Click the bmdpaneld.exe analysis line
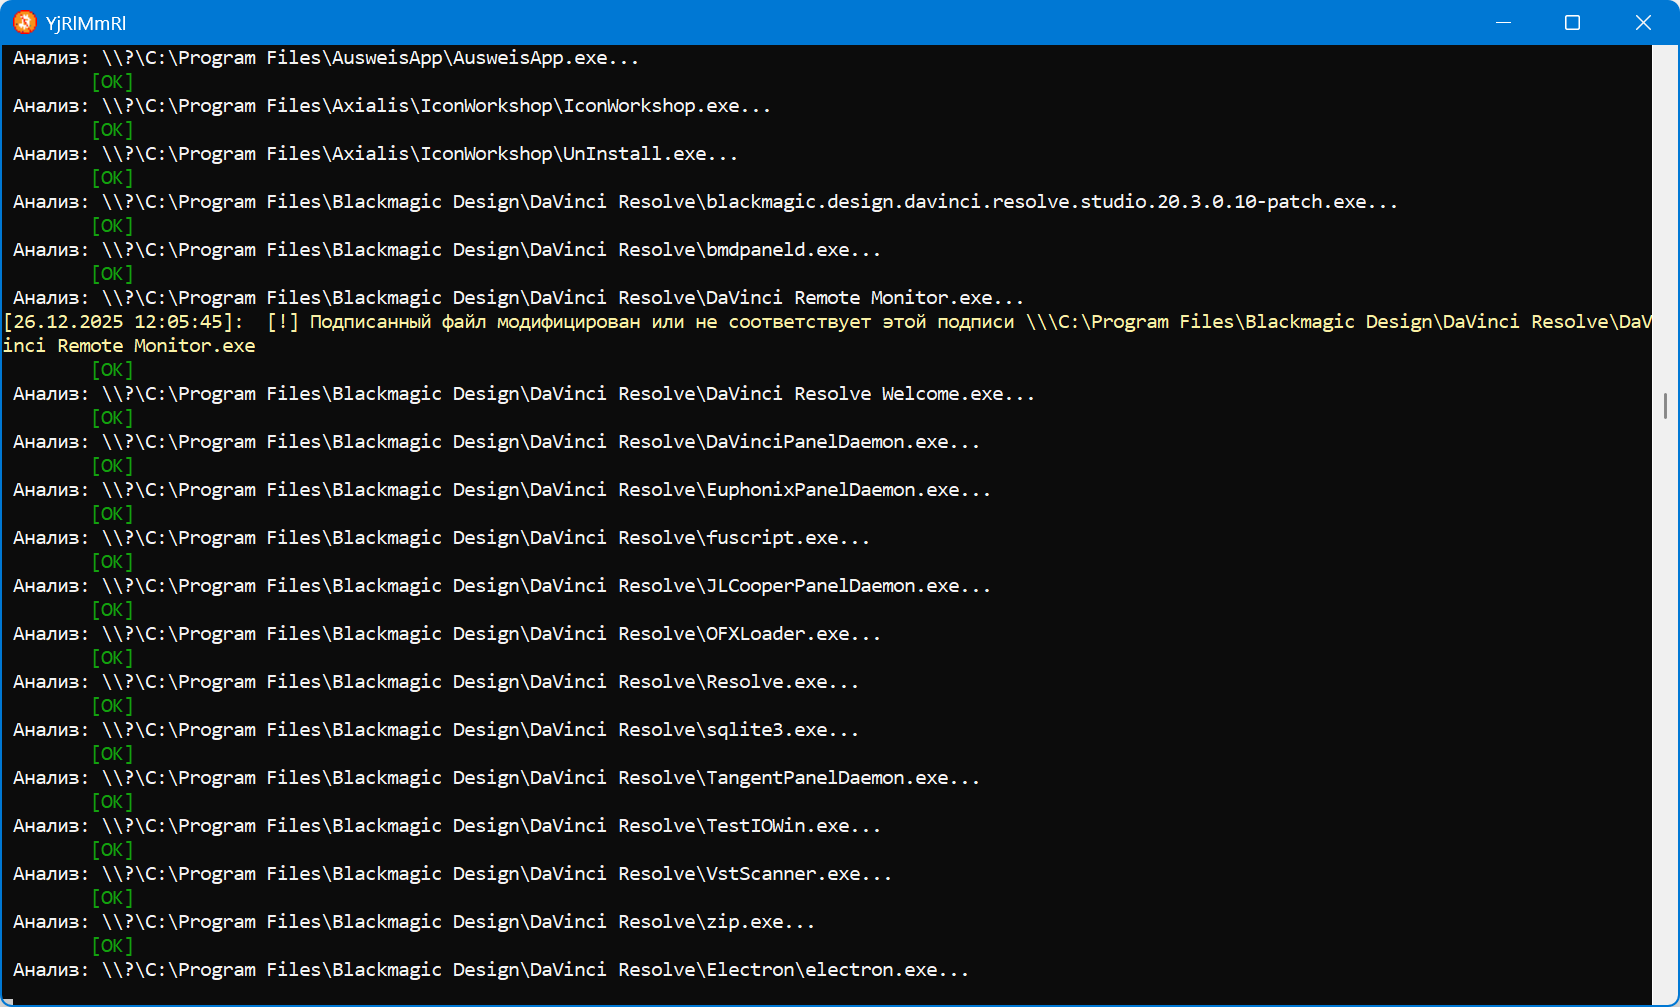 click(x=446, y=250)
